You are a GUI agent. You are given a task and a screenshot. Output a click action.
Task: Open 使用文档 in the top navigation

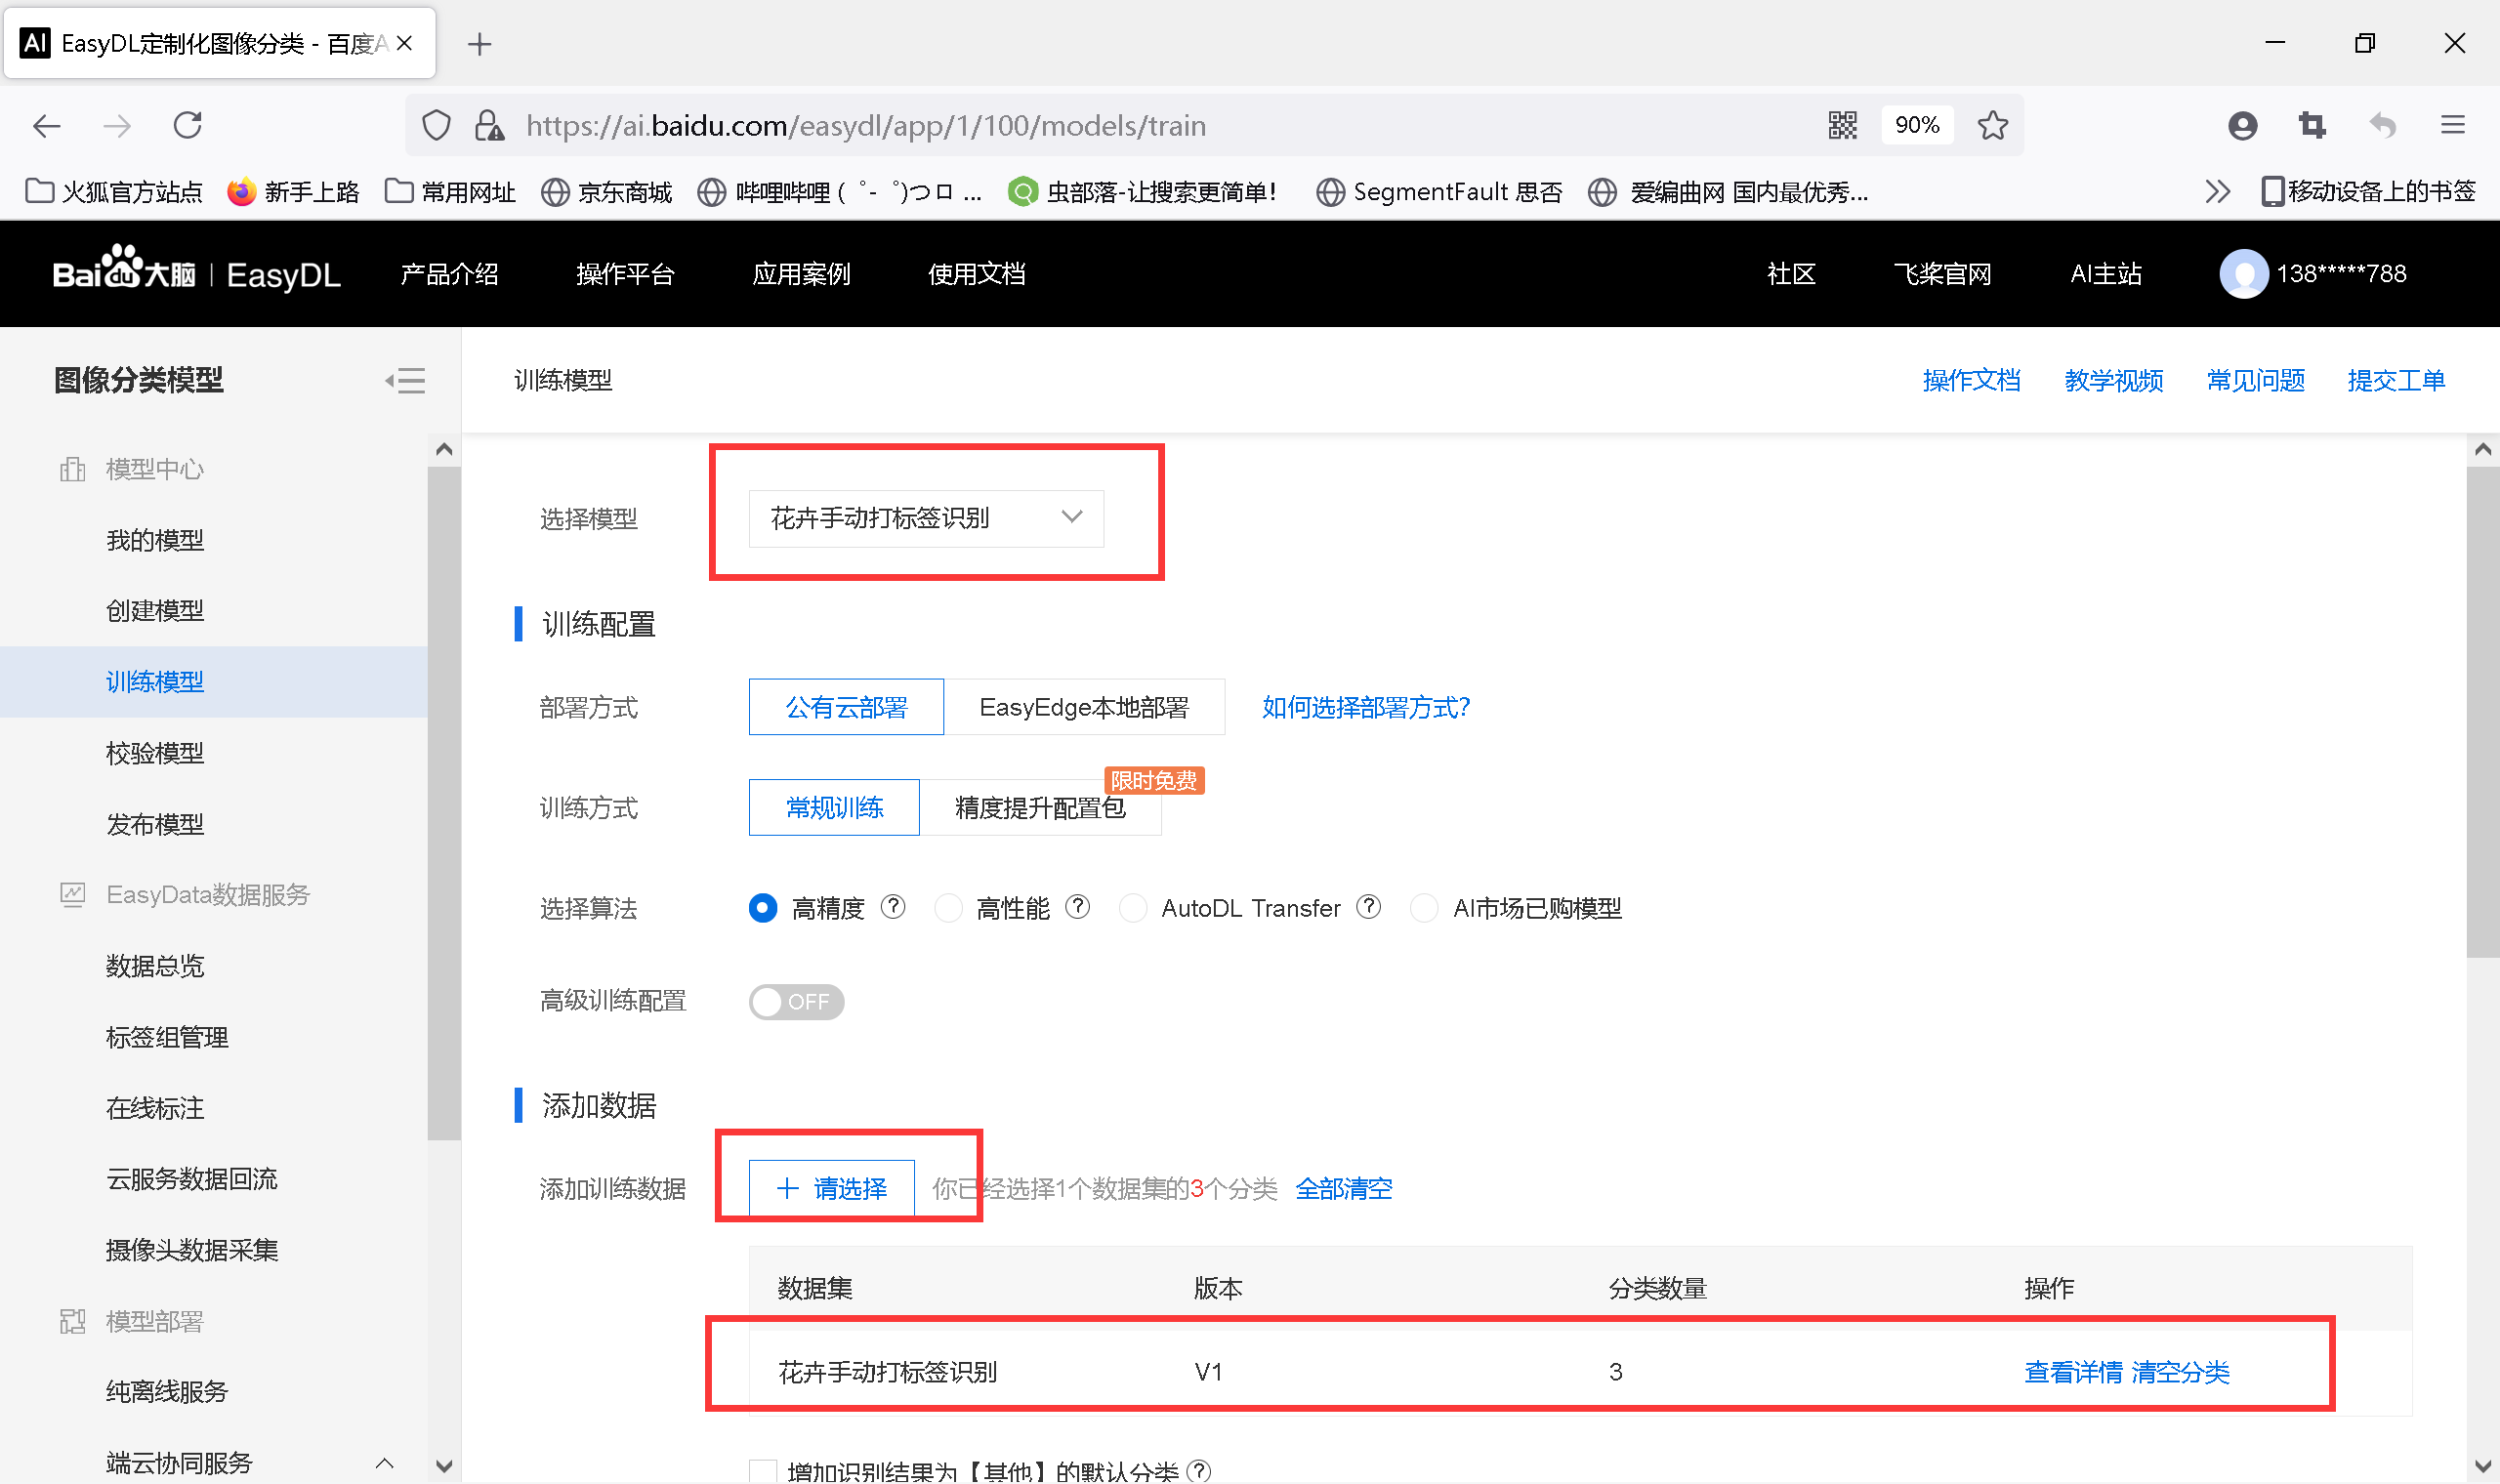977,274
